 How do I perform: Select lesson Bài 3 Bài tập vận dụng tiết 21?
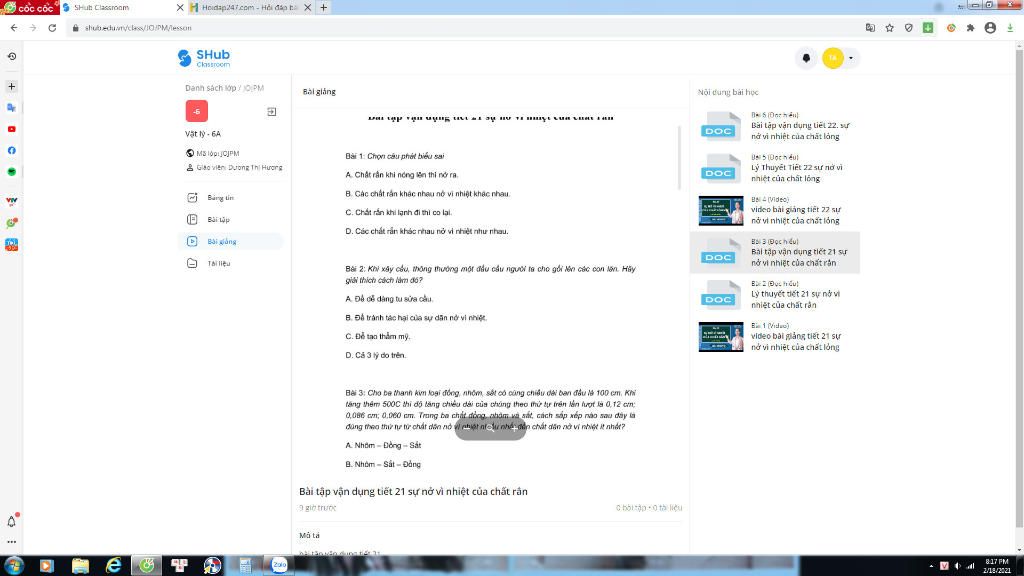(x=775, y=252)
